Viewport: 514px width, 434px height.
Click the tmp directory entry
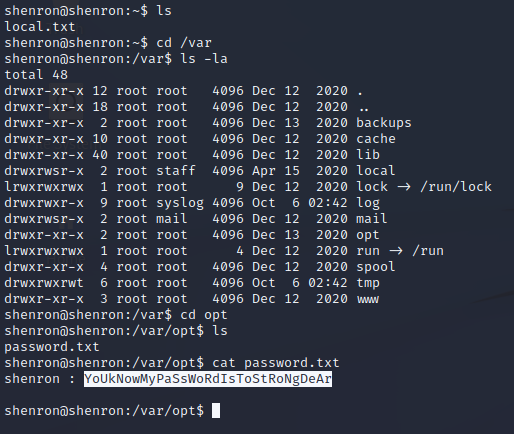coord(368,283)
